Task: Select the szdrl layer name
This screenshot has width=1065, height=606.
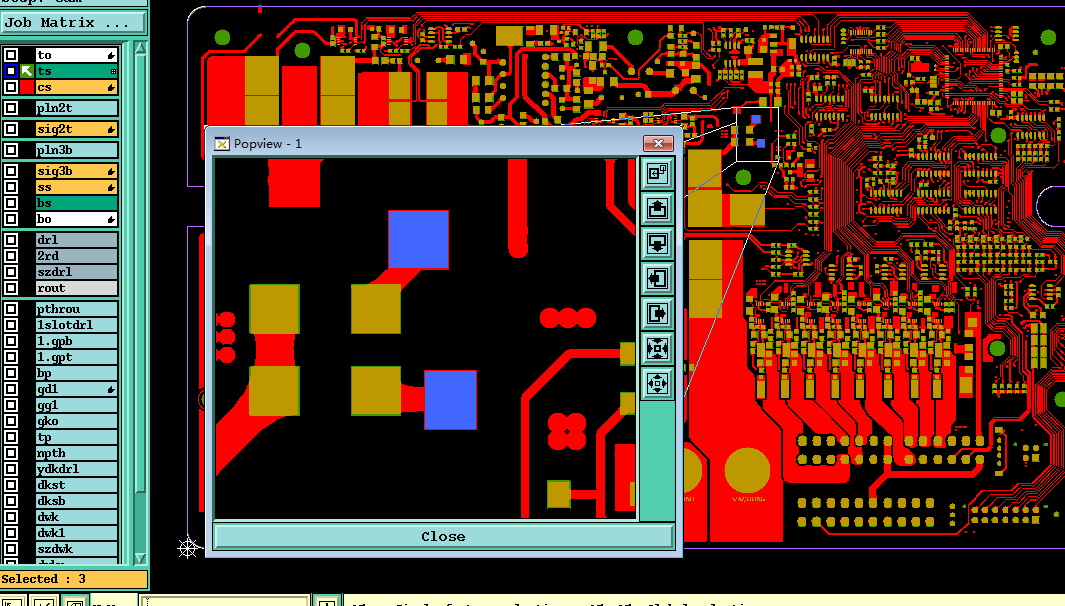Action: click(77, 272)
